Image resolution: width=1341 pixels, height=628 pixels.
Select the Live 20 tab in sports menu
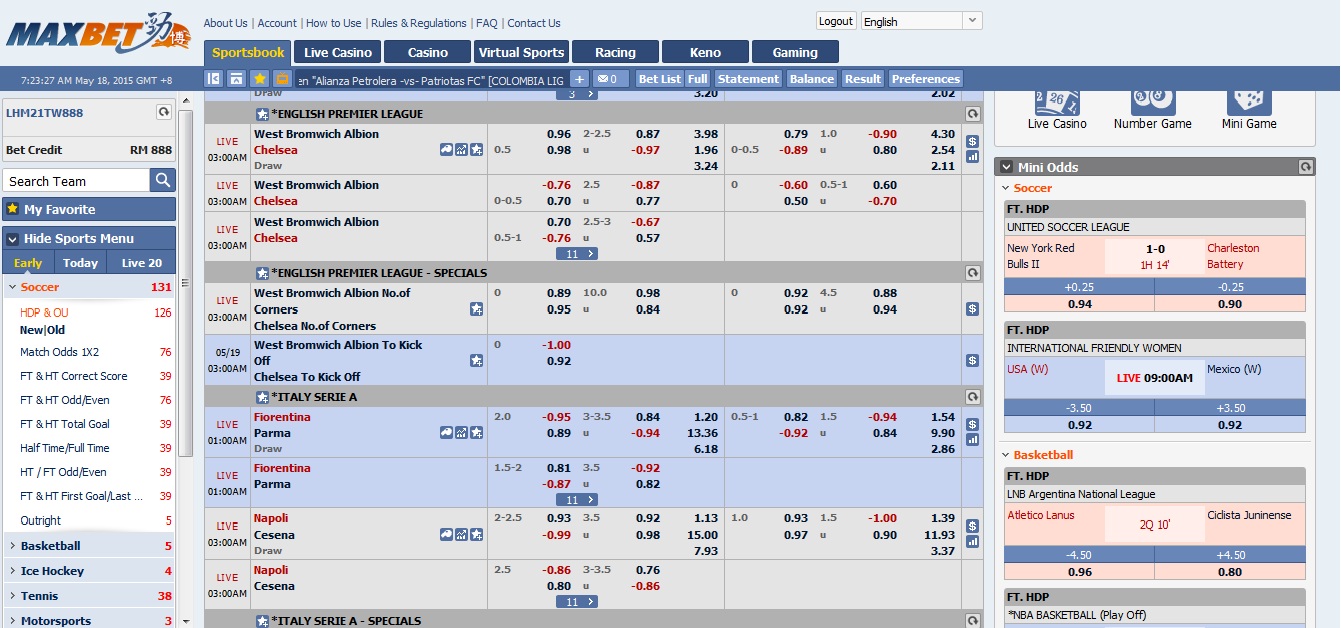pos(141,263)
